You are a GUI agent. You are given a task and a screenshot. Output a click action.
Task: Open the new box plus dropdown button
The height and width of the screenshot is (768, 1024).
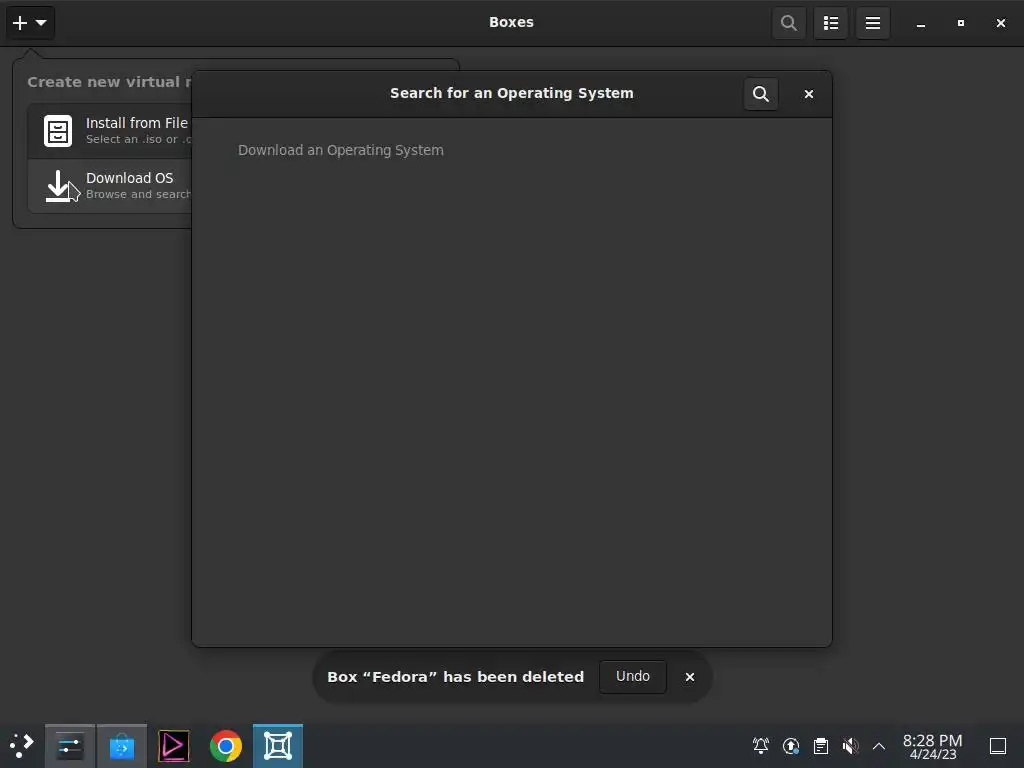tap(30, 23)
